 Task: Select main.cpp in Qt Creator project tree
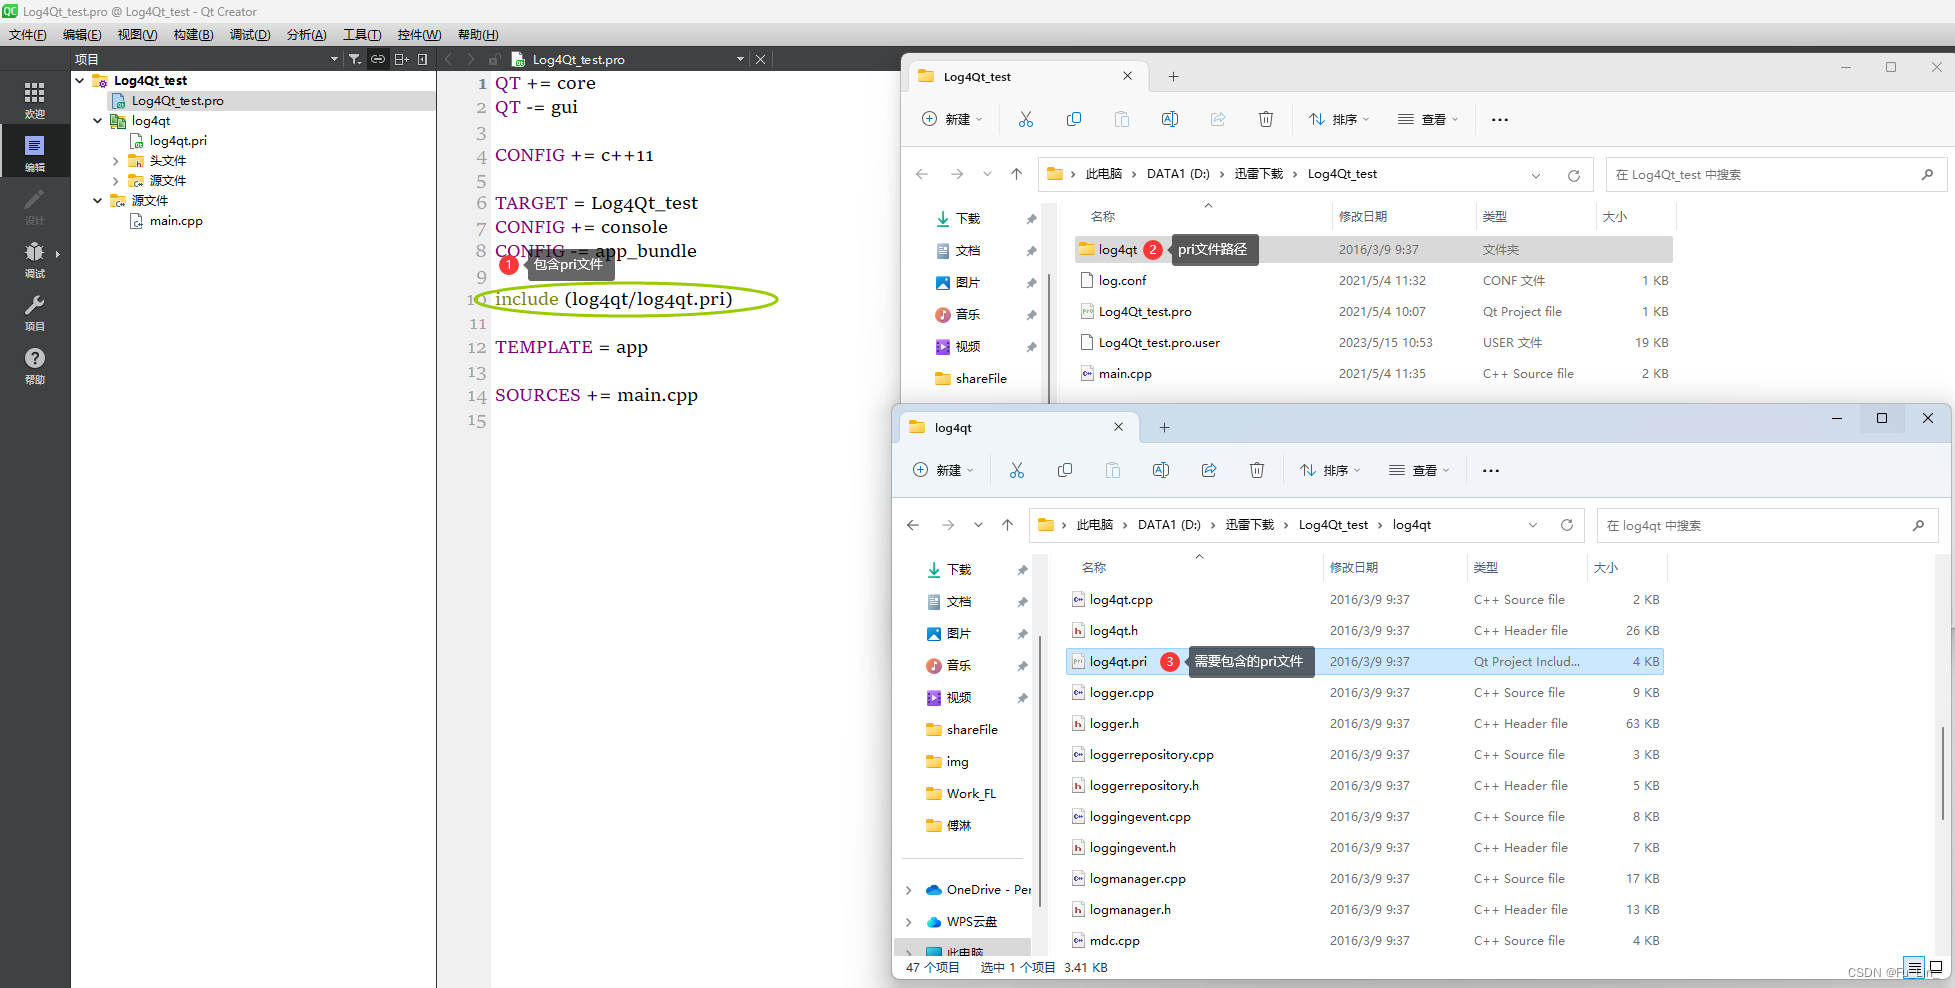pyautogui.click(x=176, y=221)
